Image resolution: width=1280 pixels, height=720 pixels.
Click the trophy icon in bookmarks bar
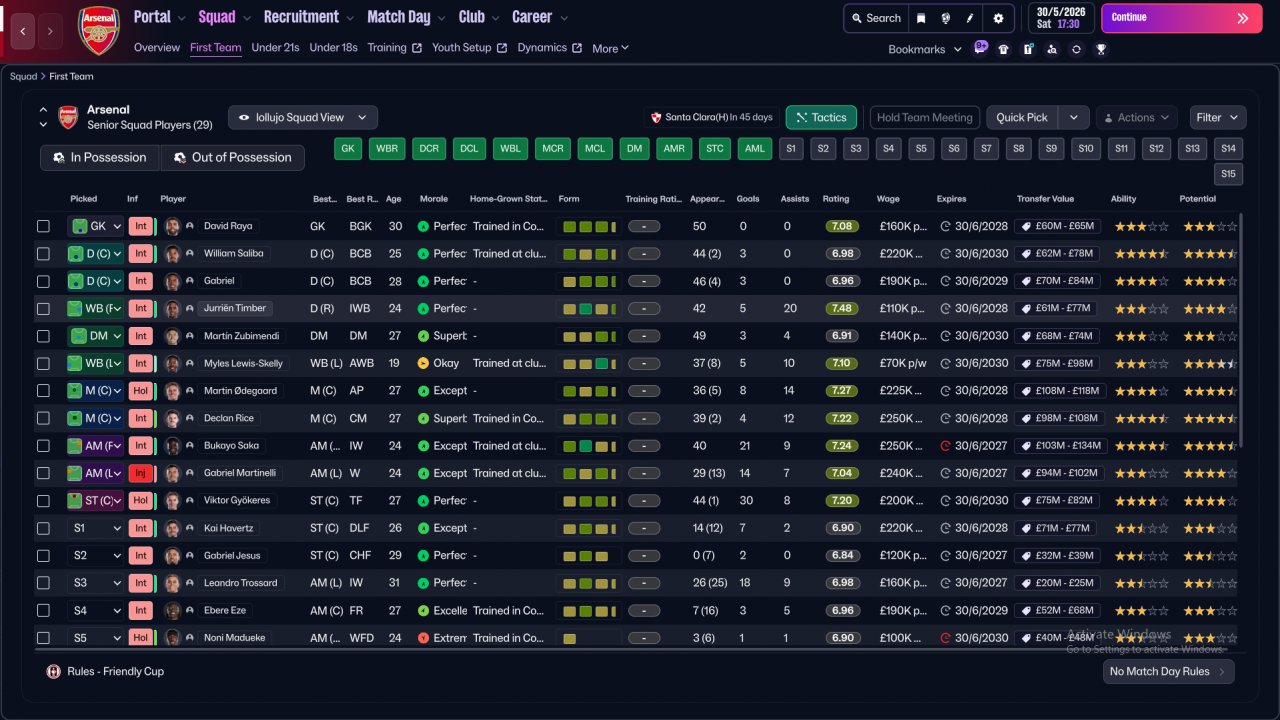1101,49
